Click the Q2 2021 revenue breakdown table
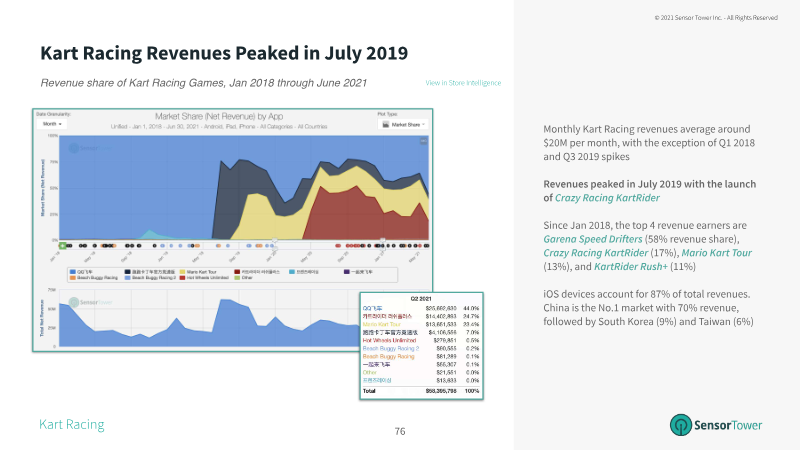Image resolution: width=800 pixels, height=450 pixels. click(x=421, y=346)
